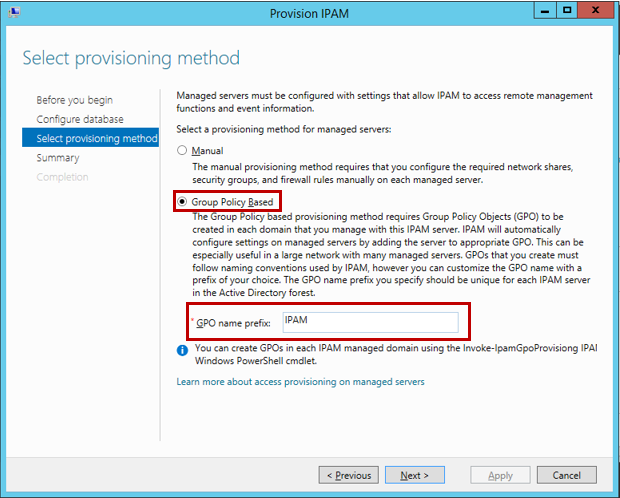620x498 pixels.
Task: Close the Provision IPAM wizard
Action: click(x=598, y=11)
